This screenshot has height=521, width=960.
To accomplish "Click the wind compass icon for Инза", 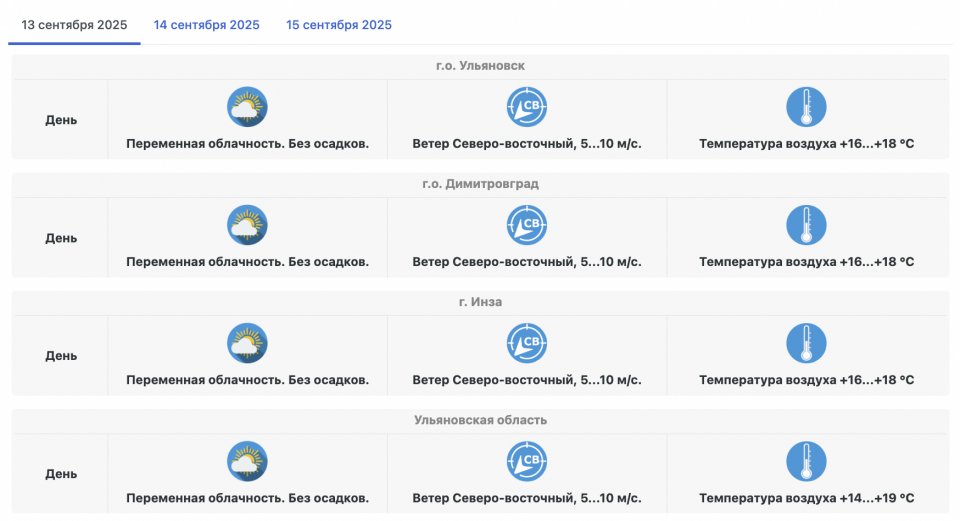I will pyautogui.click(x=527, y=343).
